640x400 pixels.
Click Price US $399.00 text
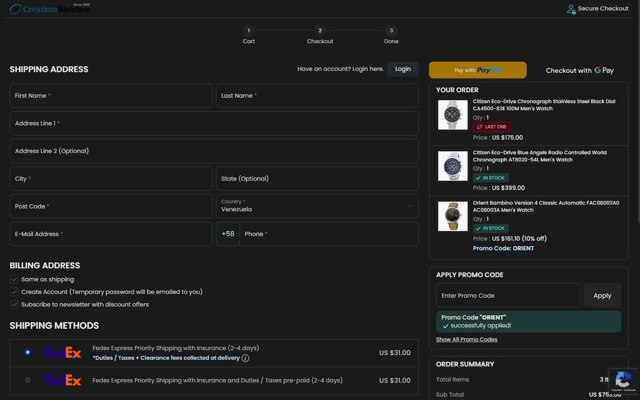pos(499,188)
